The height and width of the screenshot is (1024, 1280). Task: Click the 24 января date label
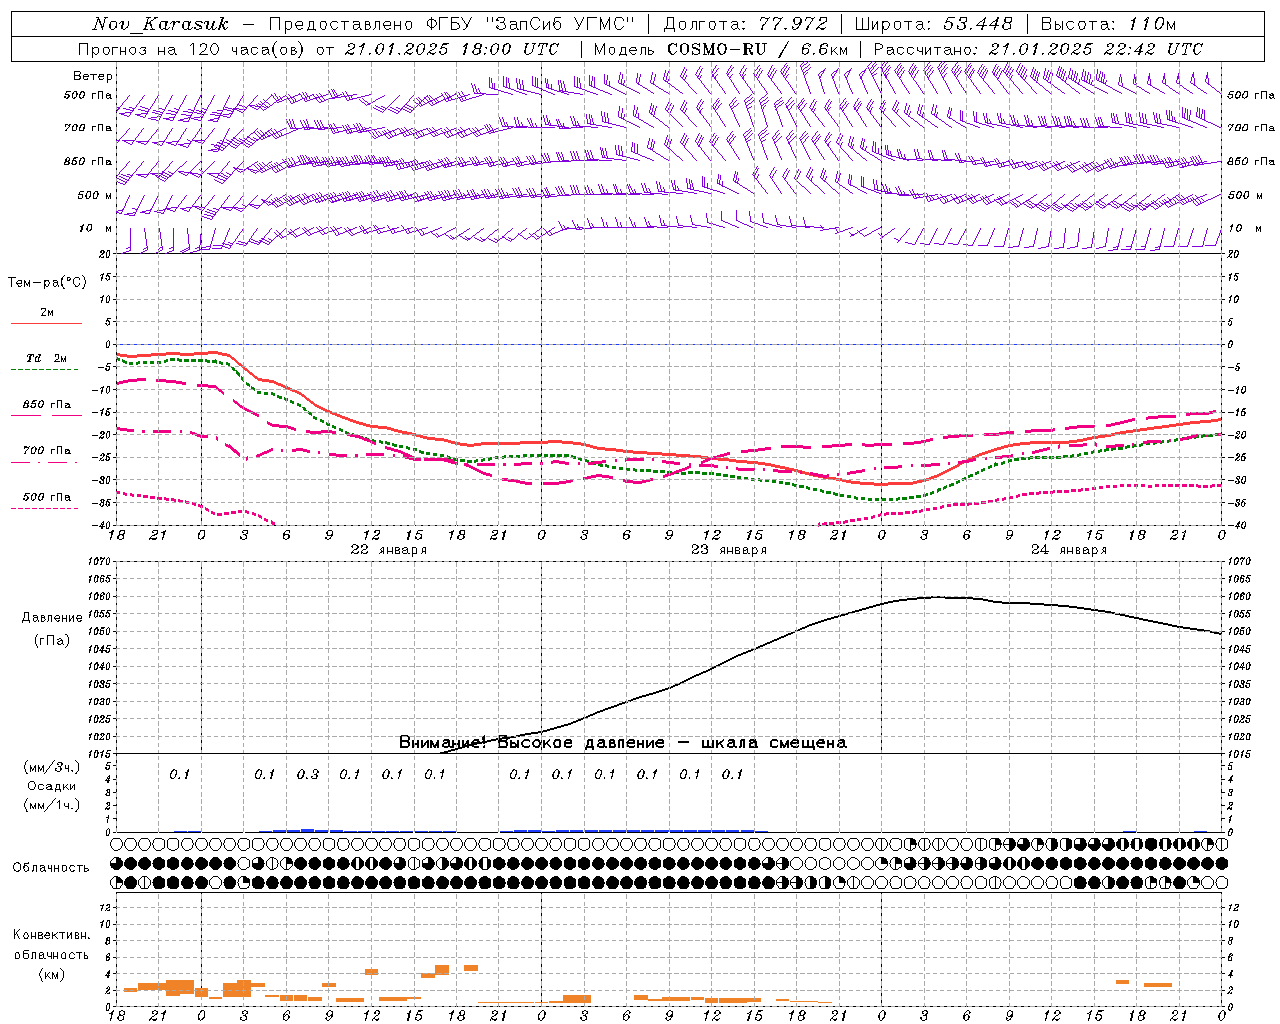point(1069,550)
